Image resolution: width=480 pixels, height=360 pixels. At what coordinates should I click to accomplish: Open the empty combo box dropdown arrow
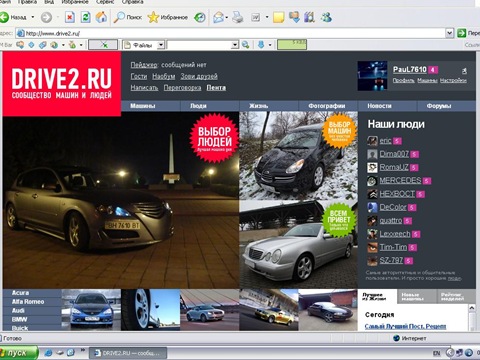(x=235, y=45)
